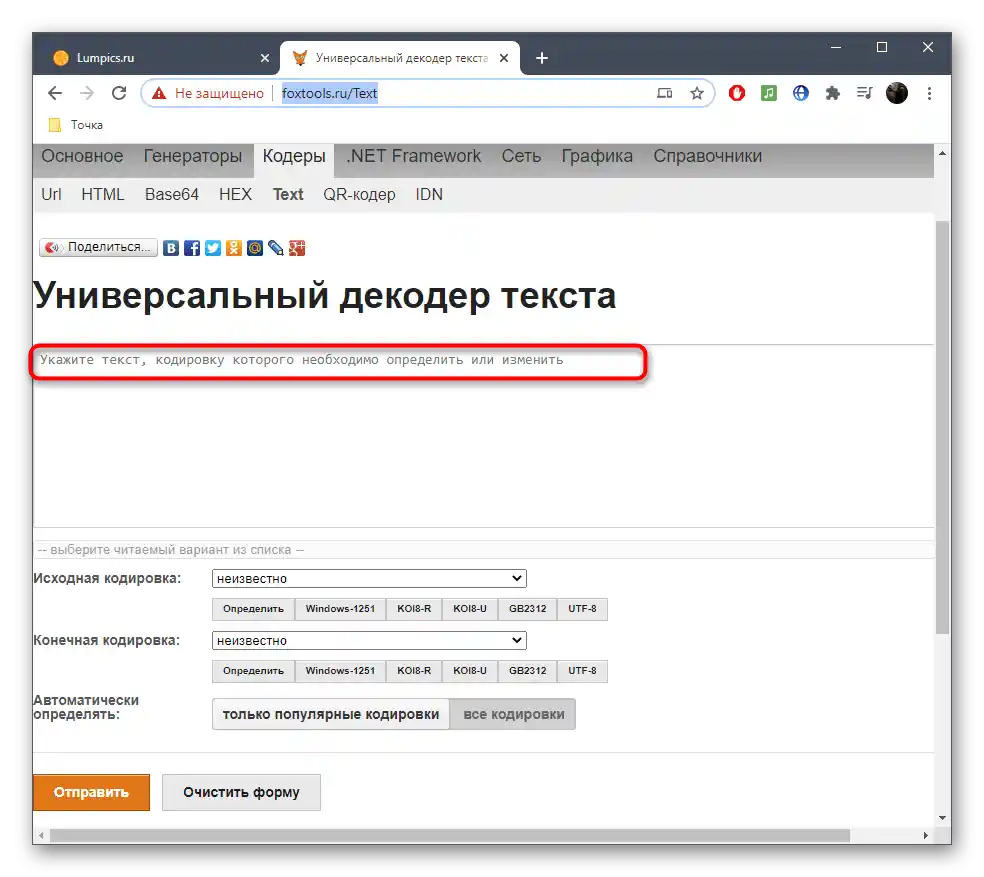This screenshot has height=877, width=984.
Task: Close the Универсальный декодер текста tab
Action: [504, 58]
